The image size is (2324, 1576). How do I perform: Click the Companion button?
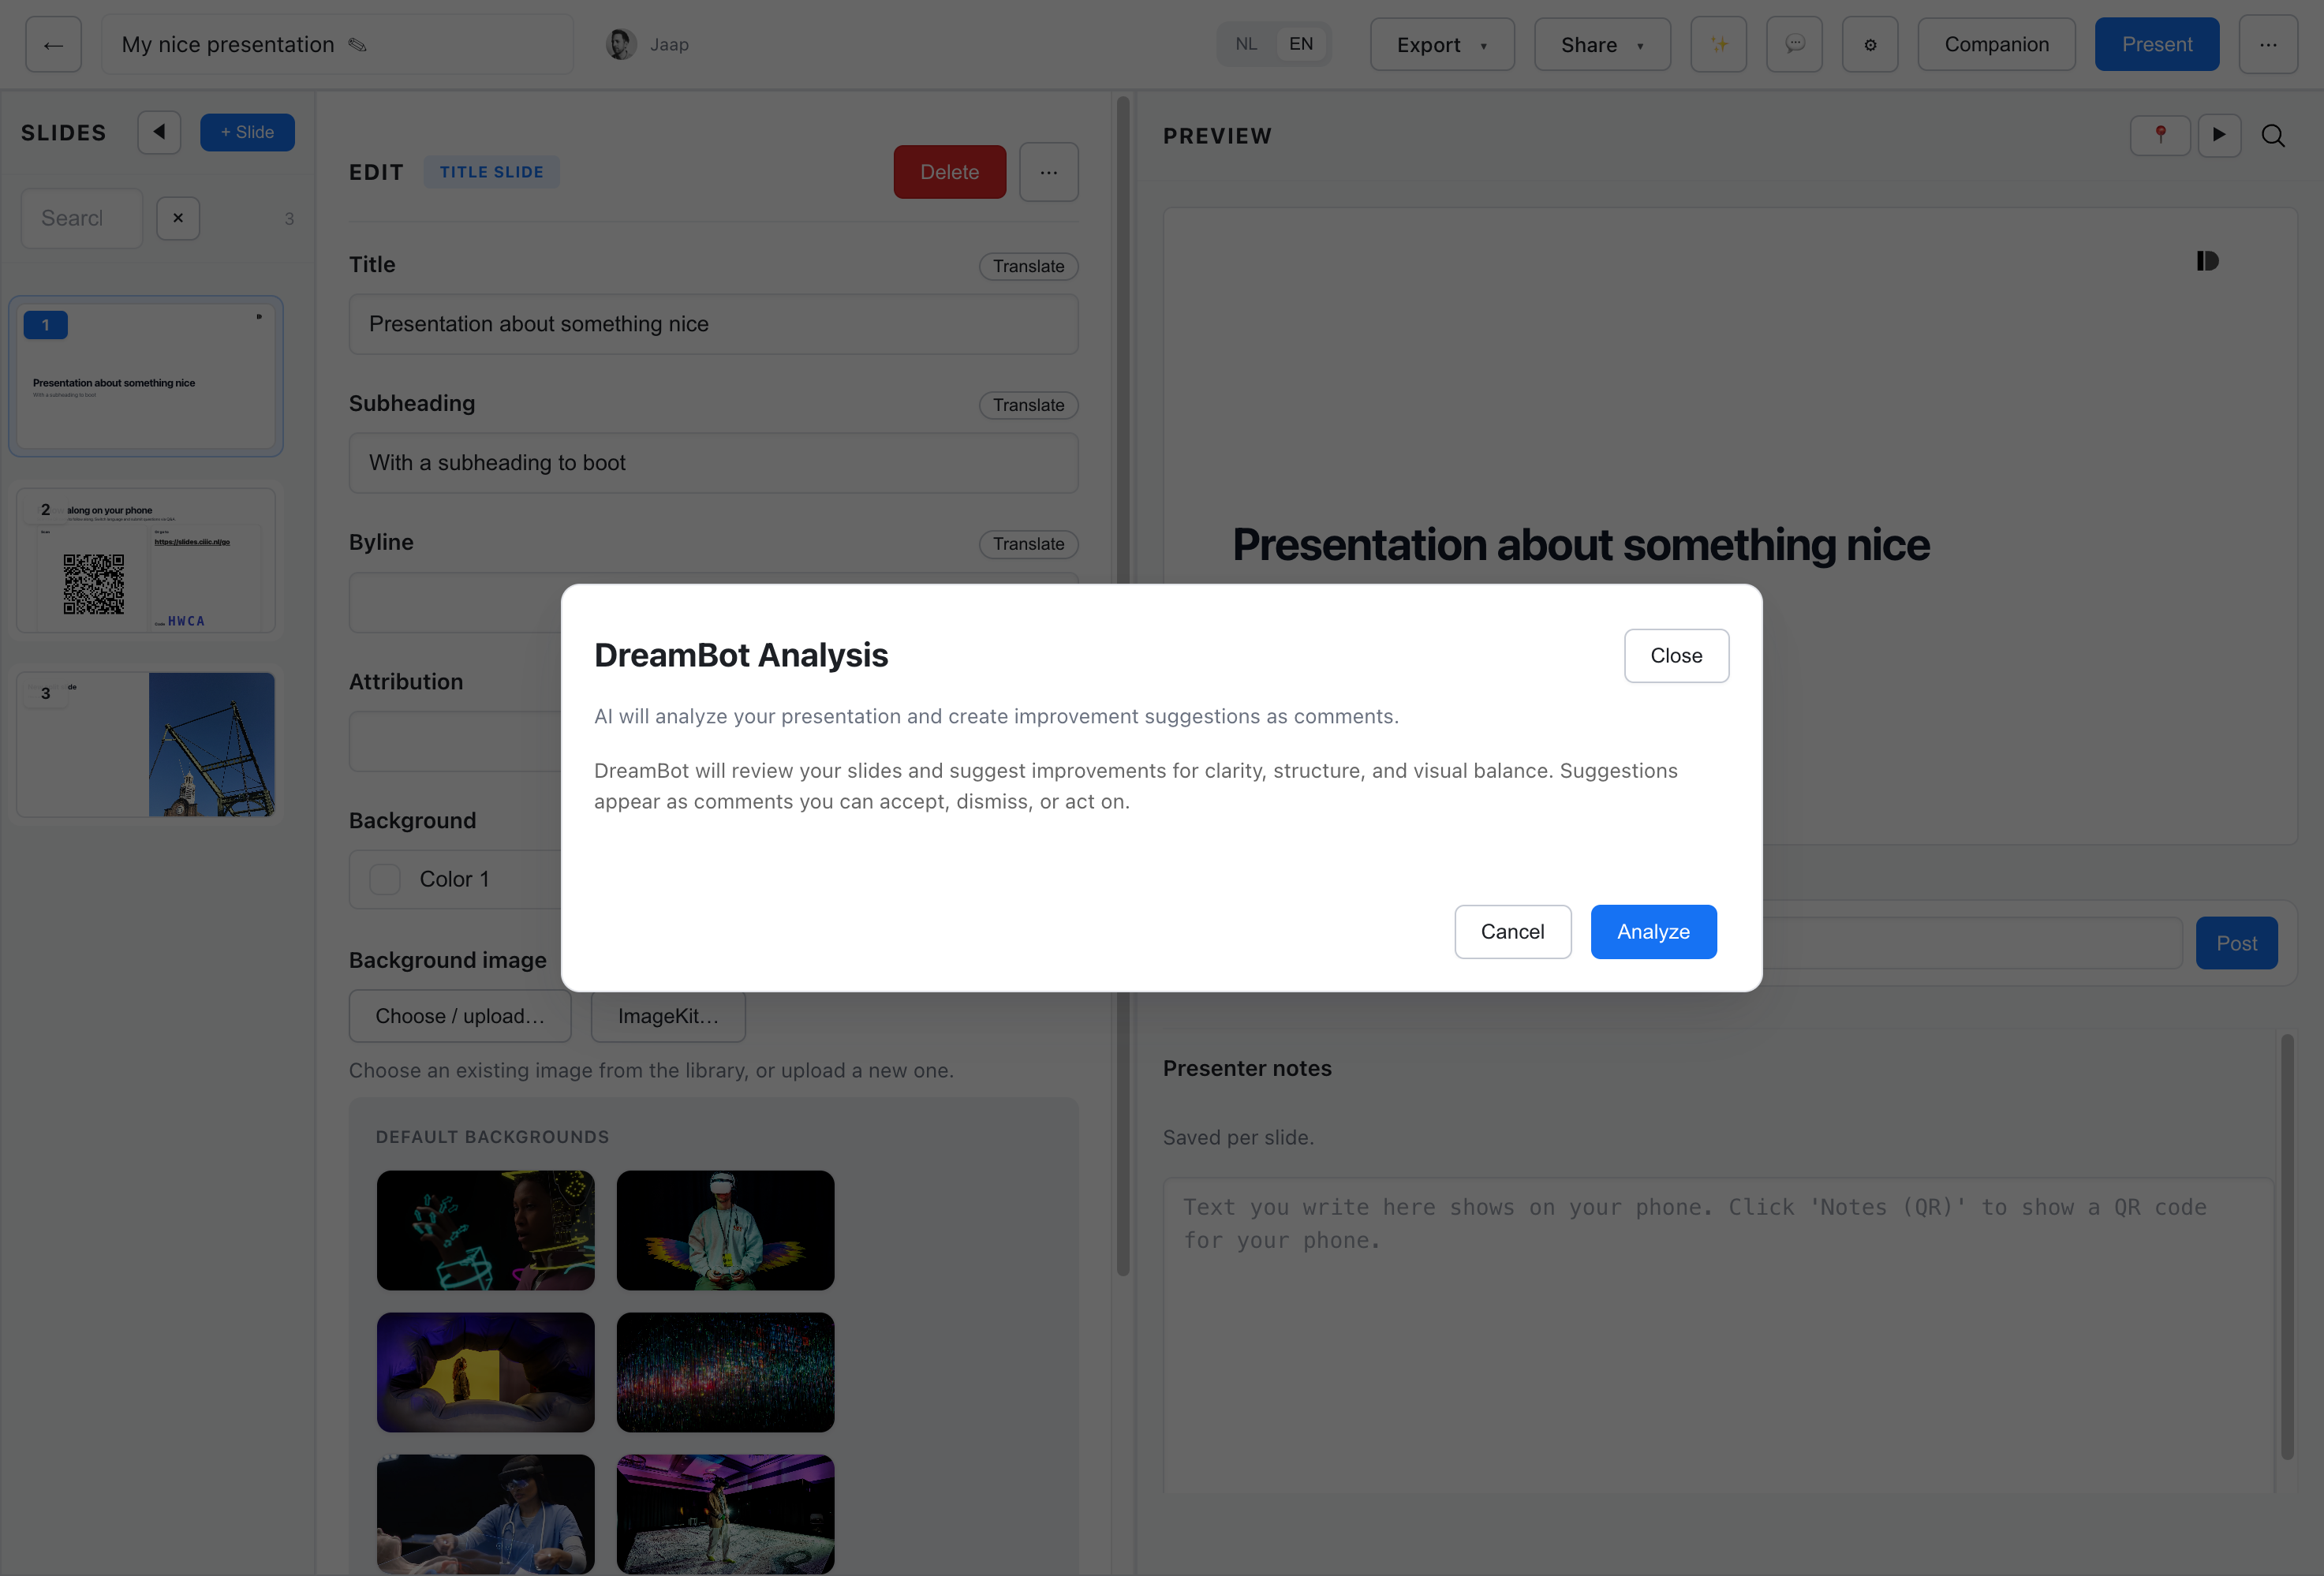(x=1996, y=45)
